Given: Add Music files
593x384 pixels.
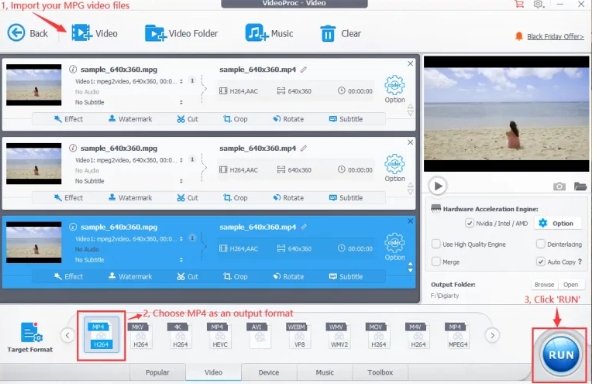Looking at the screenshot, I should [269, 33].
